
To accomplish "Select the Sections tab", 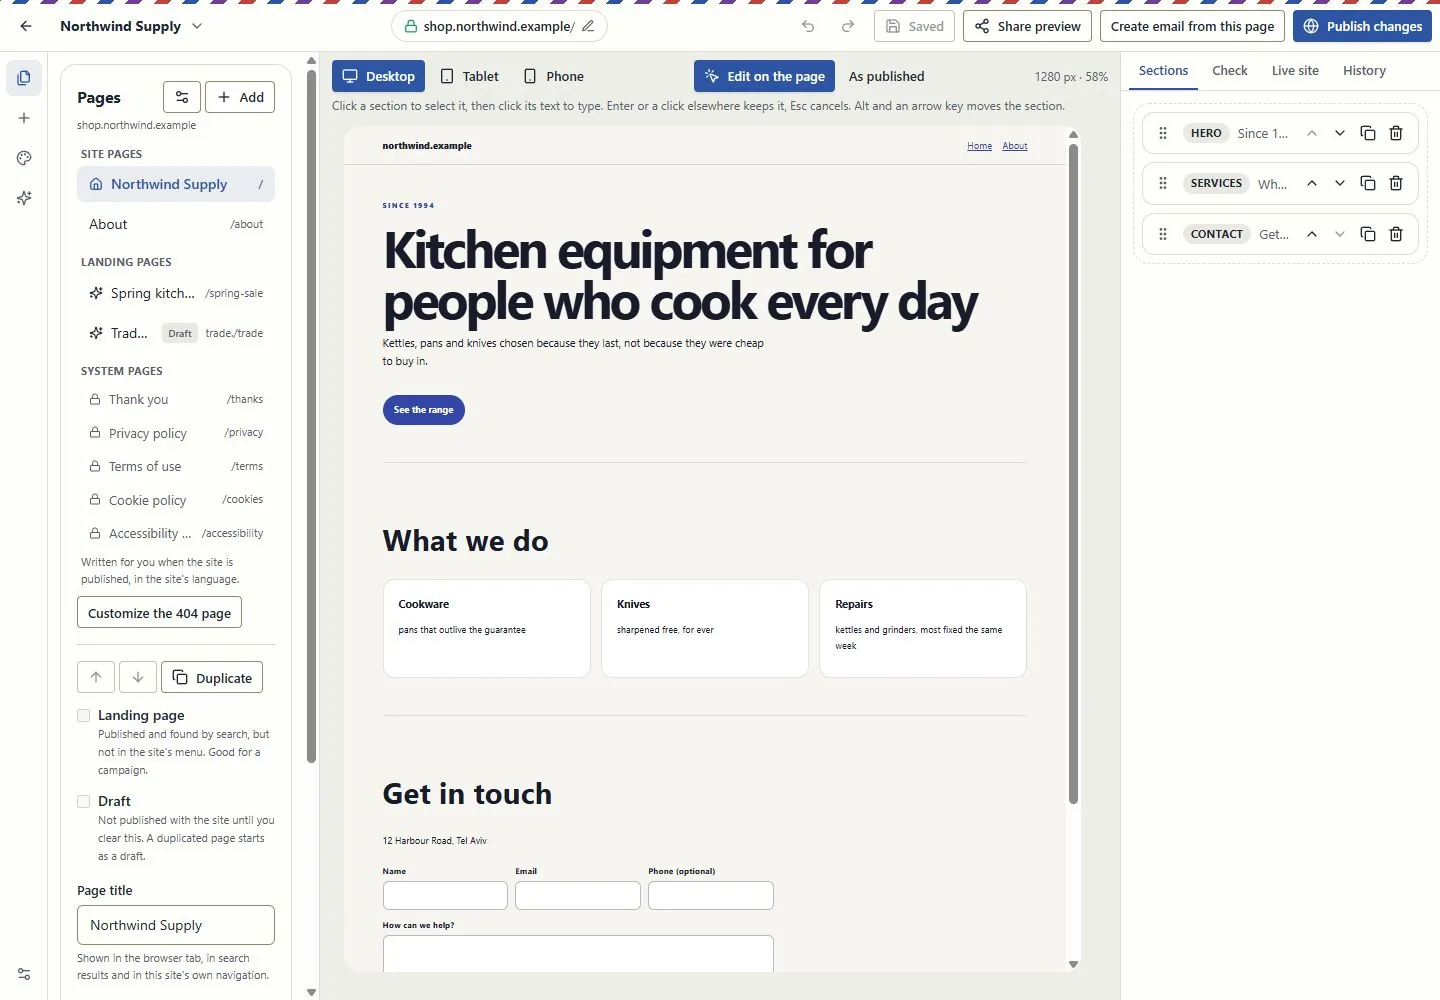I will coord(1164,71).
